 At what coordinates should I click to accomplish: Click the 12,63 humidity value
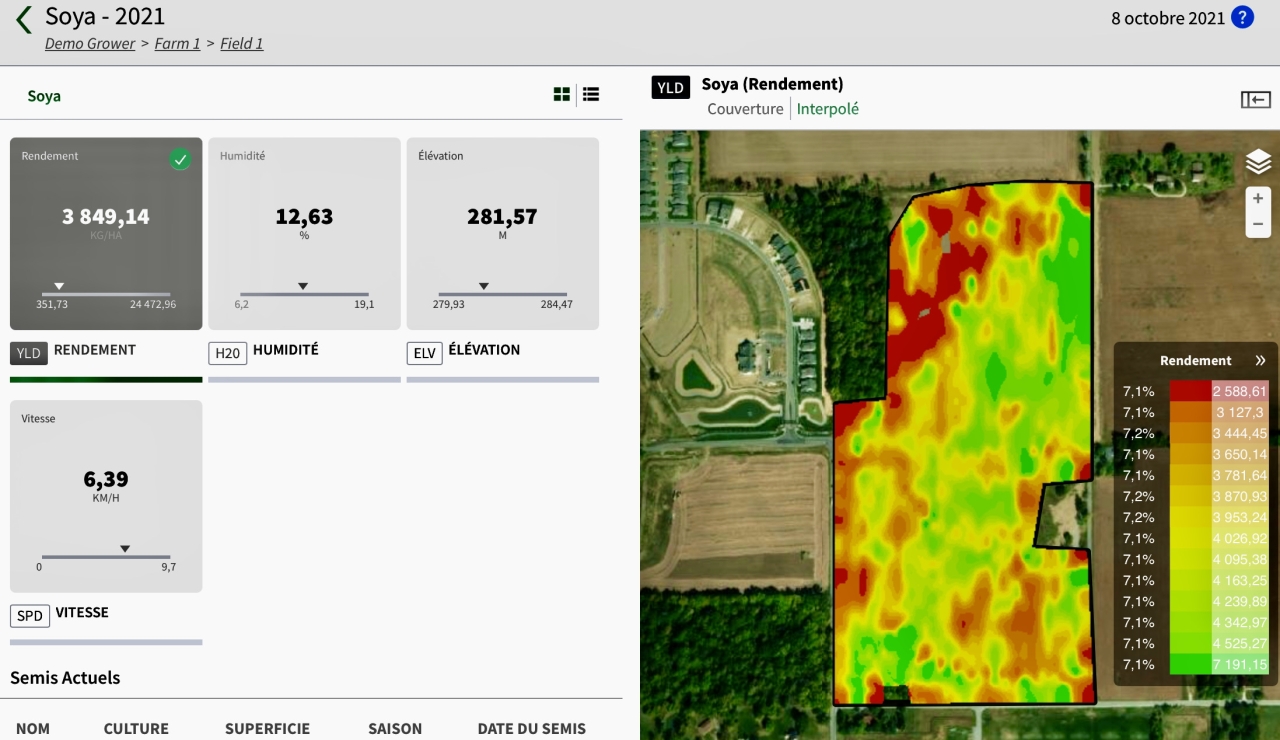click(x=304, y=216)
